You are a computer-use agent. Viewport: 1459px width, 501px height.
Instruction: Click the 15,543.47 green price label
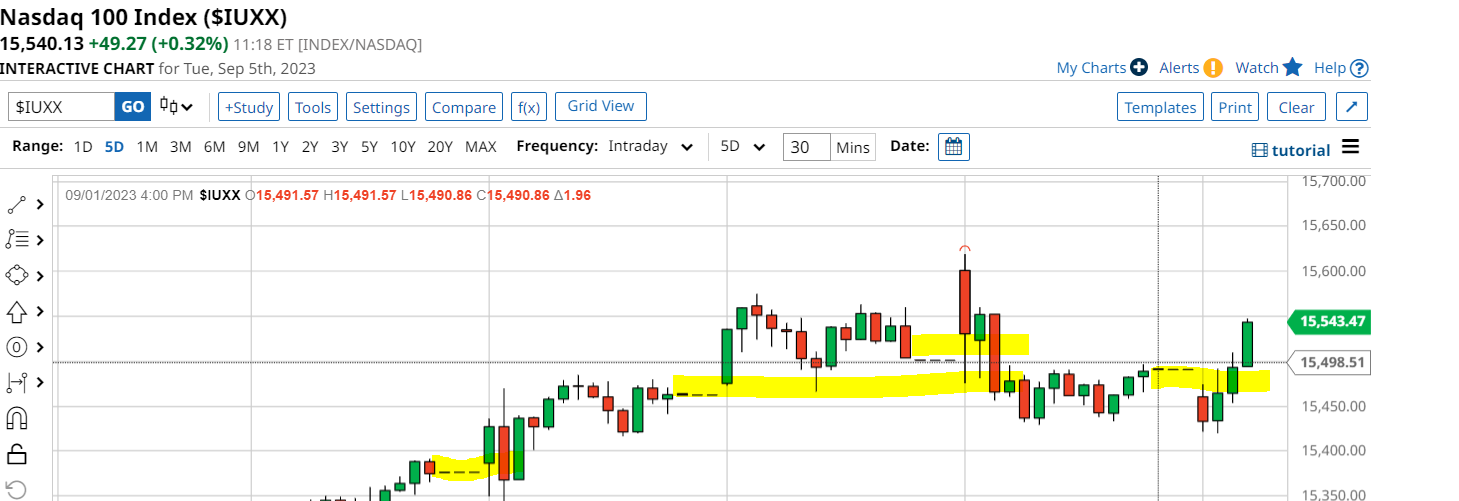[x=1328, y=321]
